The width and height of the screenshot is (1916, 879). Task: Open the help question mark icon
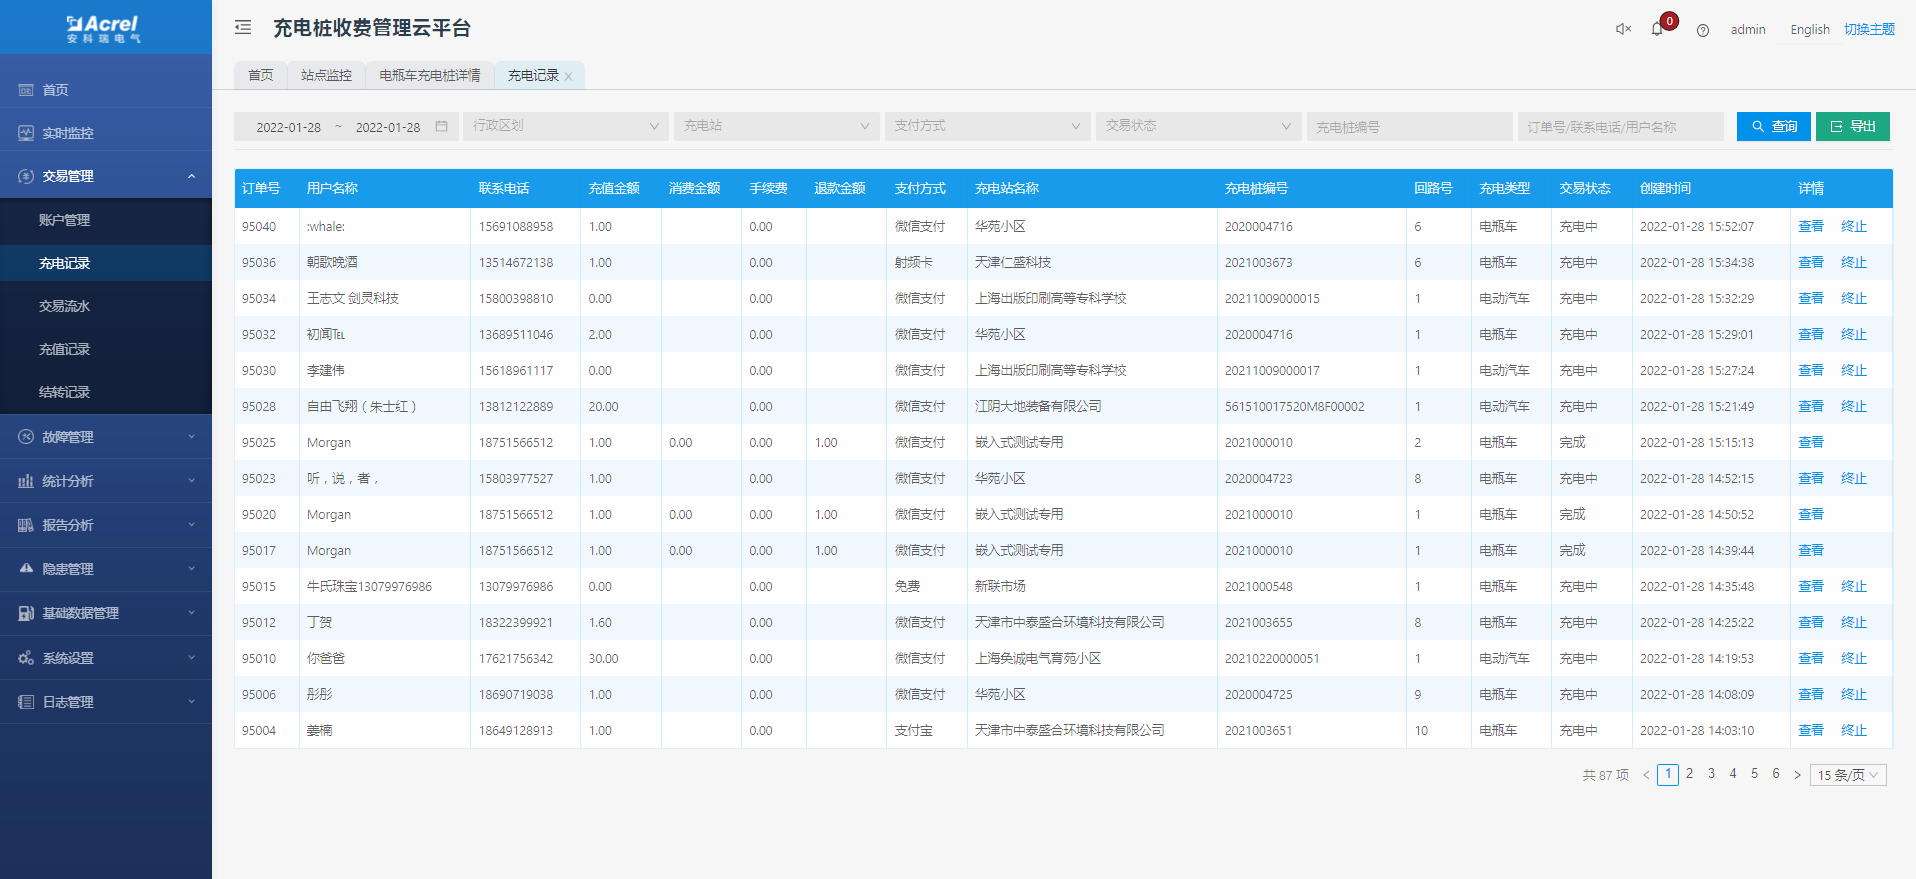click(x=1703, y=30)
